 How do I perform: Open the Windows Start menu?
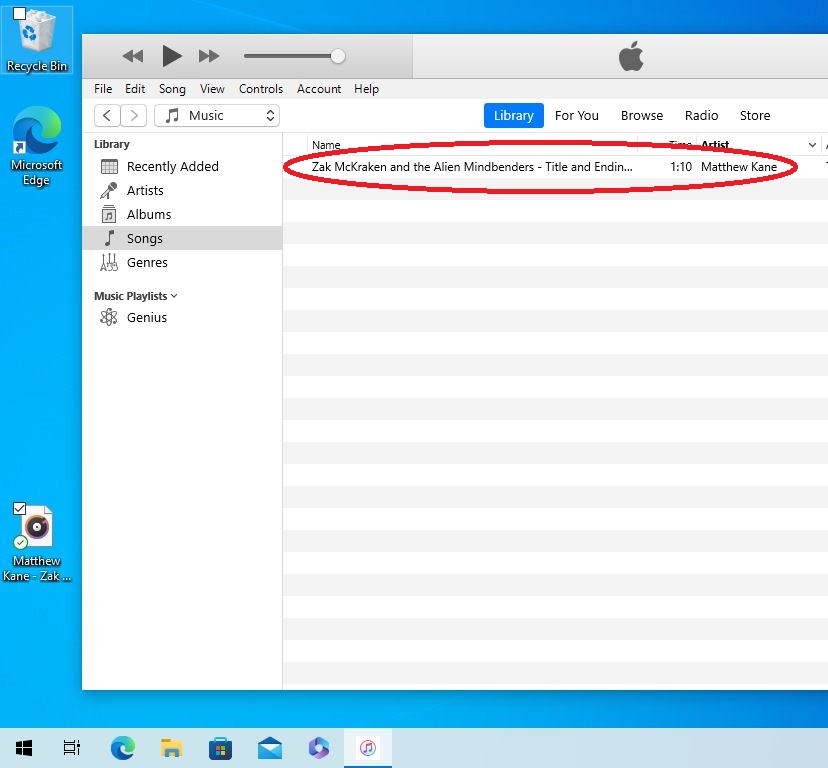point(24,748)
